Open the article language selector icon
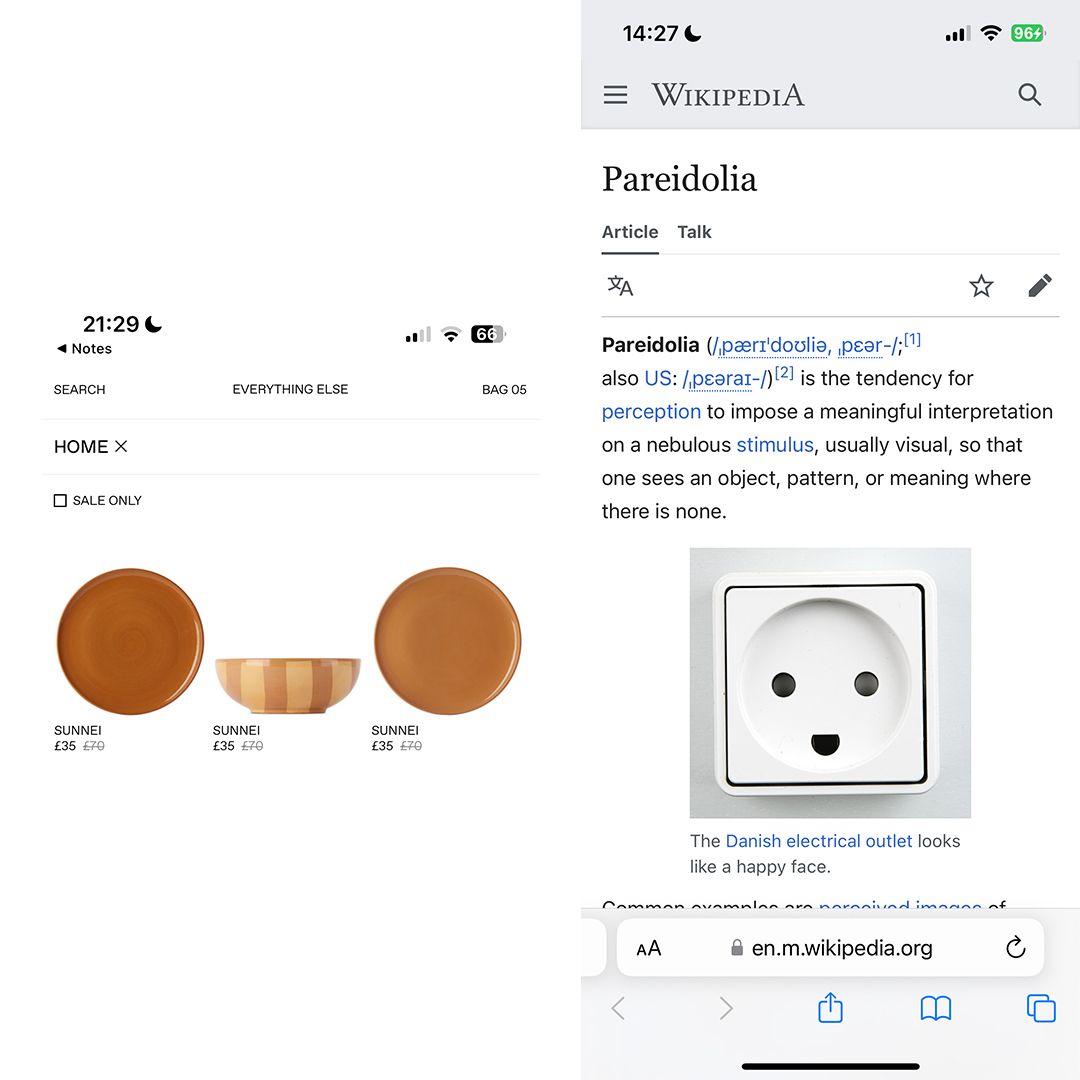The image size is (1080, 1080). (620, 285)
